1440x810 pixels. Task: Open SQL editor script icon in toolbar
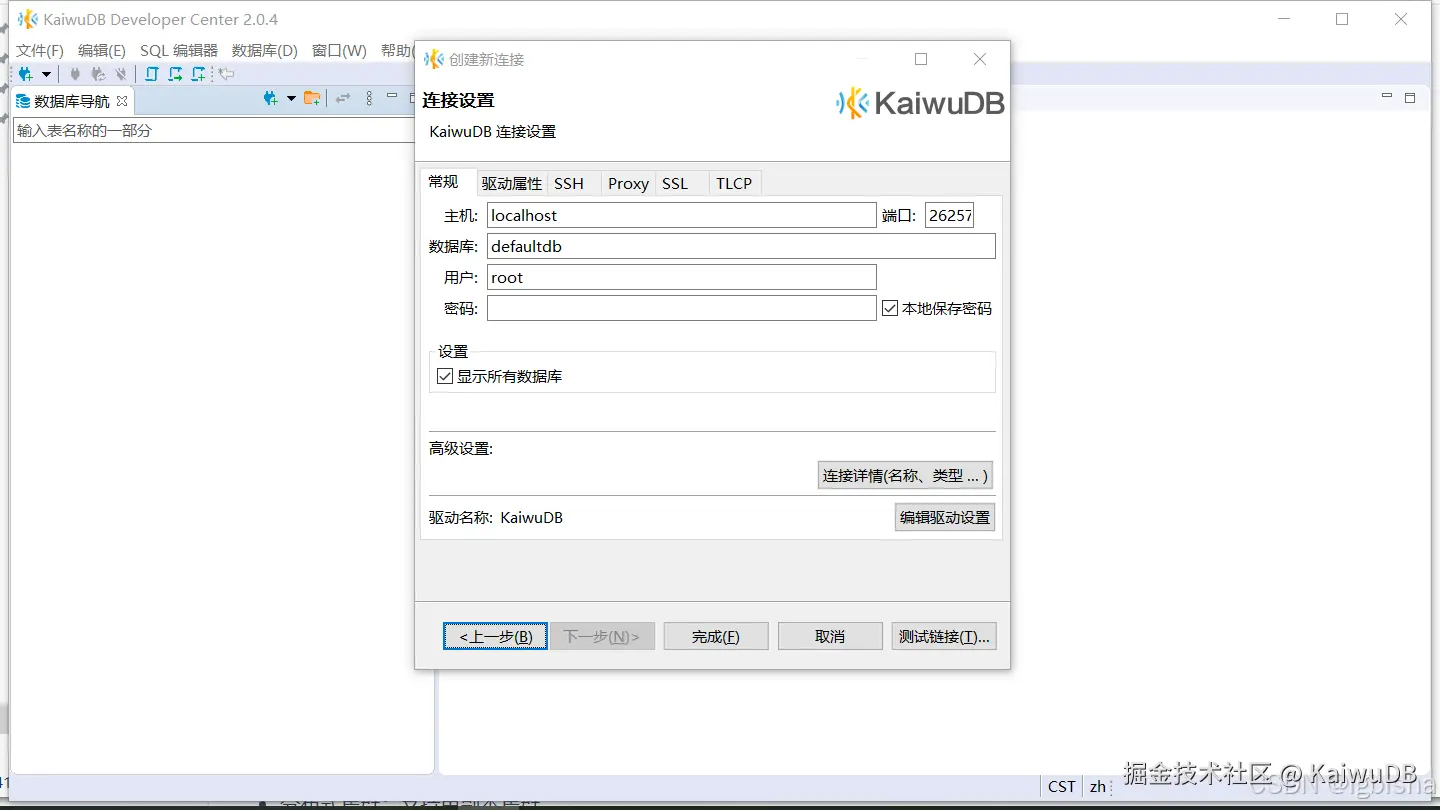coord(152,74)
